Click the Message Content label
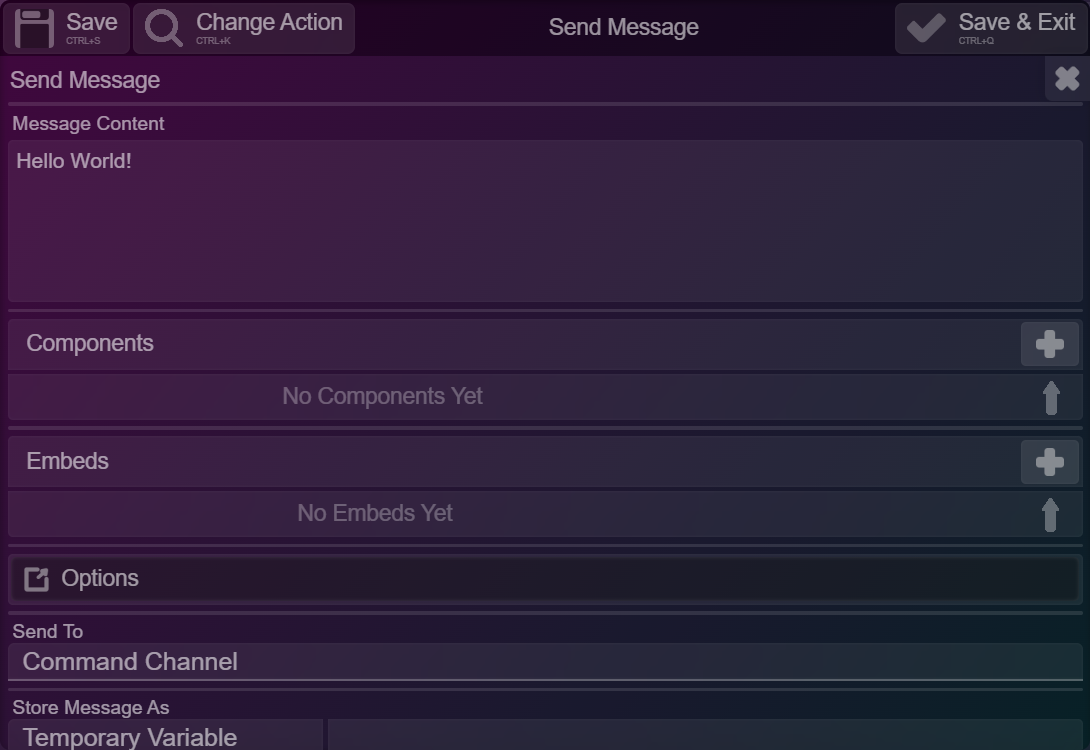The image size is (1090, 750). tap(88, 124)
